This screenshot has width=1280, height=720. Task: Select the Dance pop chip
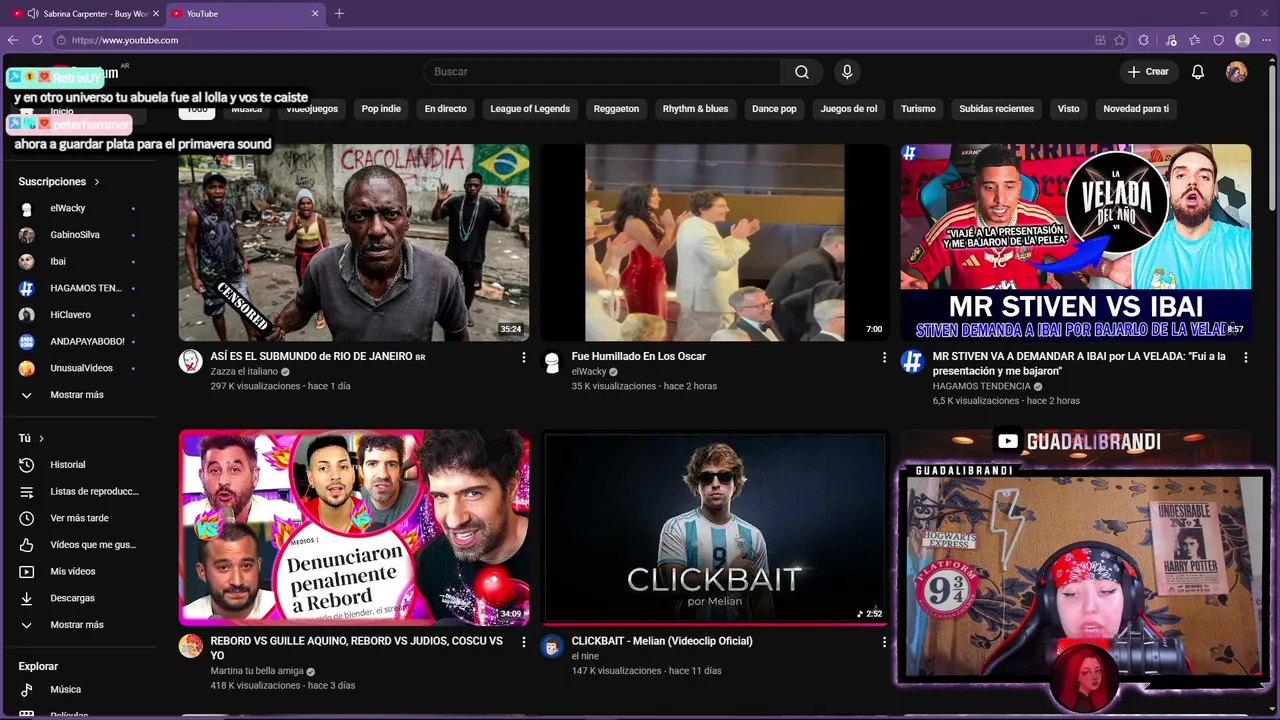(774, 109)
